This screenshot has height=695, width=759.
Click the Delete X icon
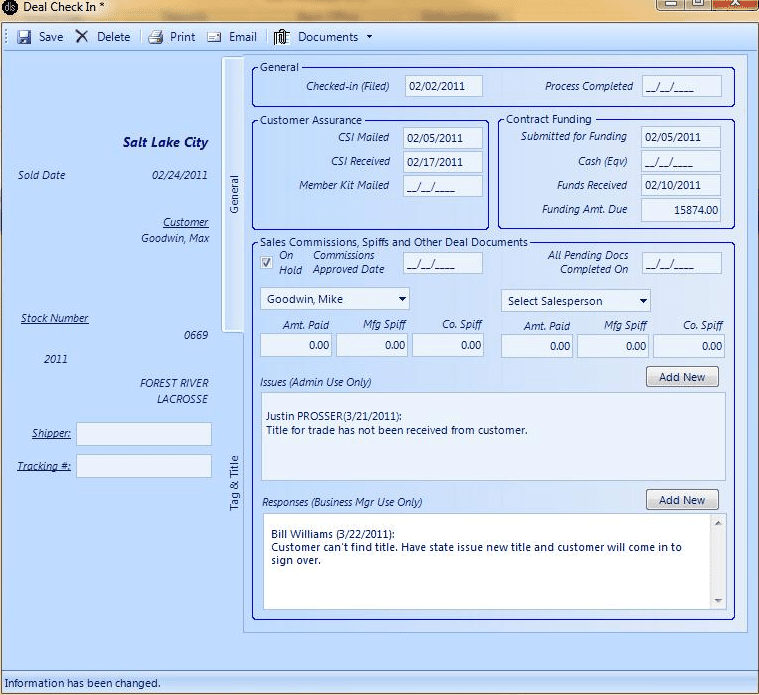[x=82, y=36]
